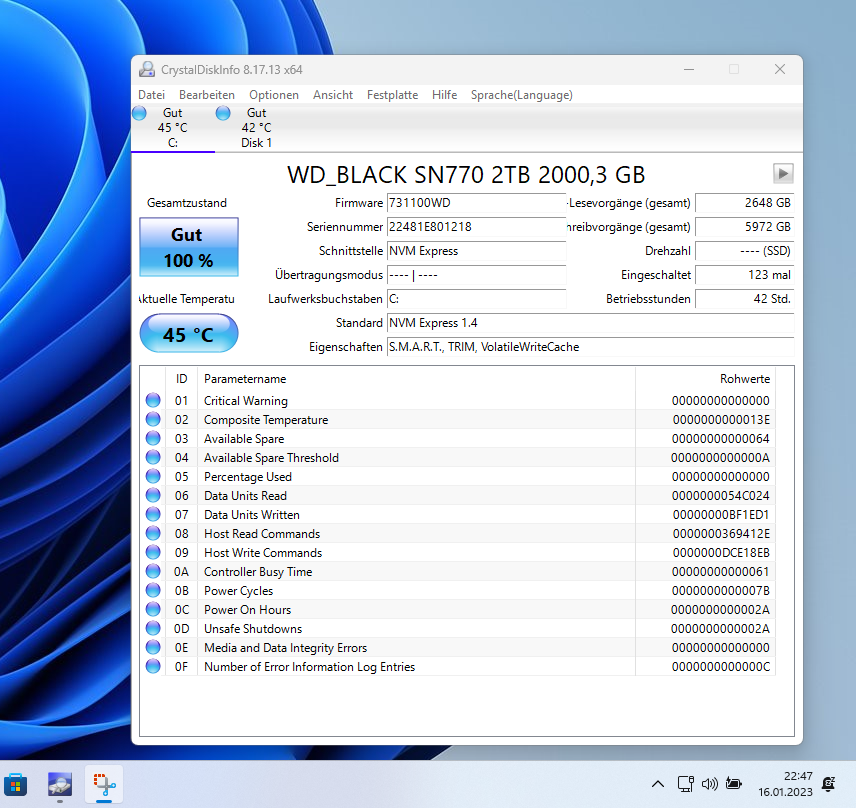Viewport: 856px width, 808px height.
Task: Open the Festplatte menu
Action: pos(393,95)
